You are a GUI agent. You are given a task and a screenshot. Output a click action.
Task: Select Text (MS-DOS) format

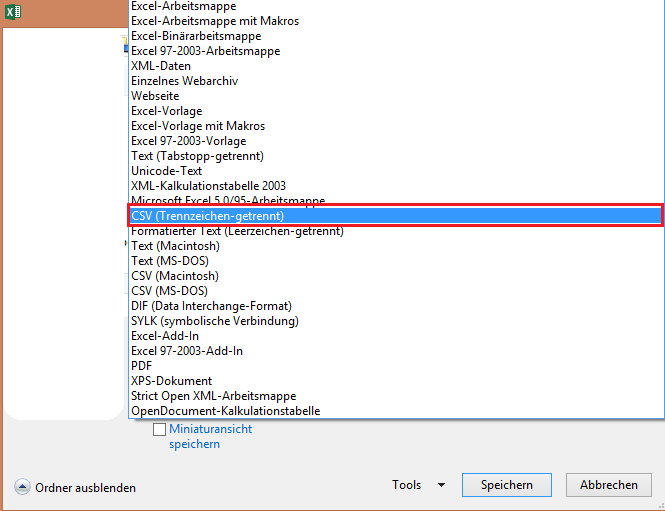pyautogui.click(x=396, y=261)
